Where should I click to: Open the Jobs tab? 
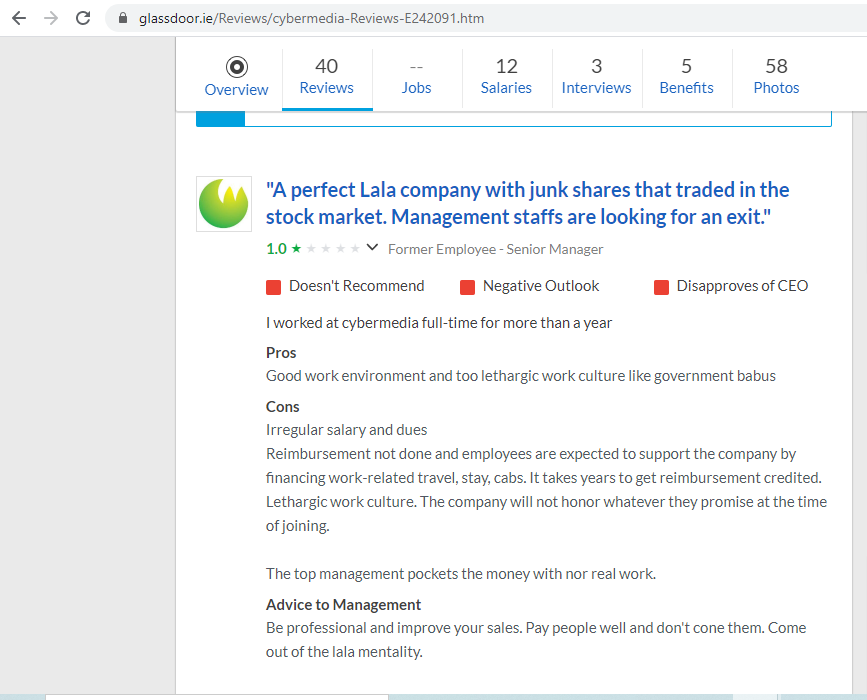(x=416, y=77)
